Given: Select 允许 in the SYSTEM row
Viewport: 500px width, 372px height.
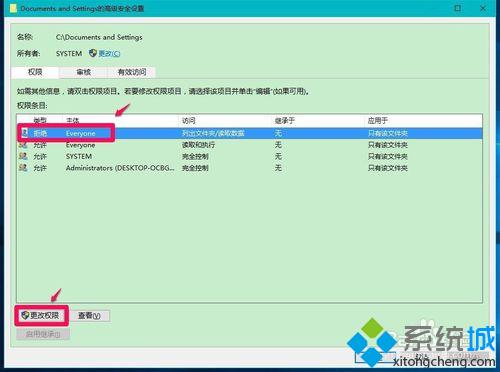Looking at the screenshot, I should (40, 156).
